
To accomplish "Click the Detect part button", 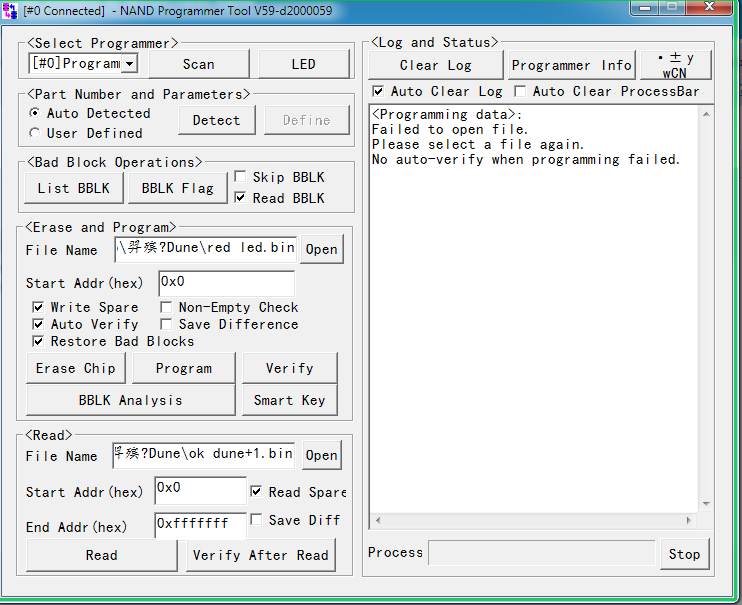I will pyautogui.click(x=216, y=120).
